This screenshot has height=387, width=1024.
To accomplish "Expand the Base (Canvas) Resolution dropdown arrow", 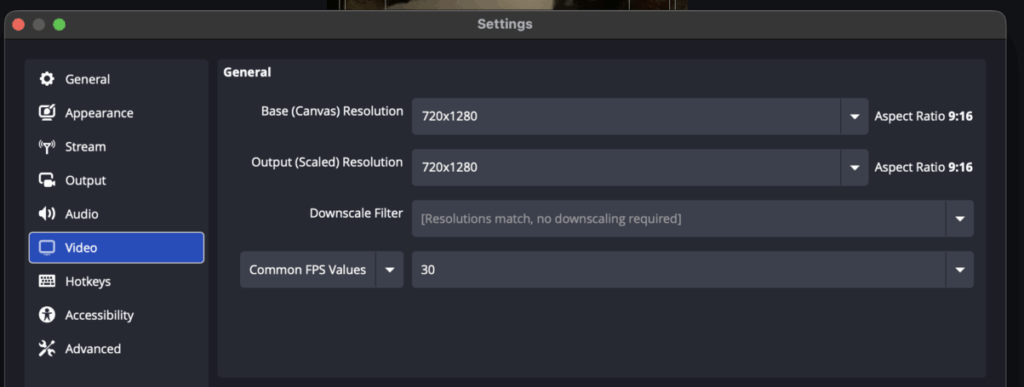I will [x=854, y=117].
